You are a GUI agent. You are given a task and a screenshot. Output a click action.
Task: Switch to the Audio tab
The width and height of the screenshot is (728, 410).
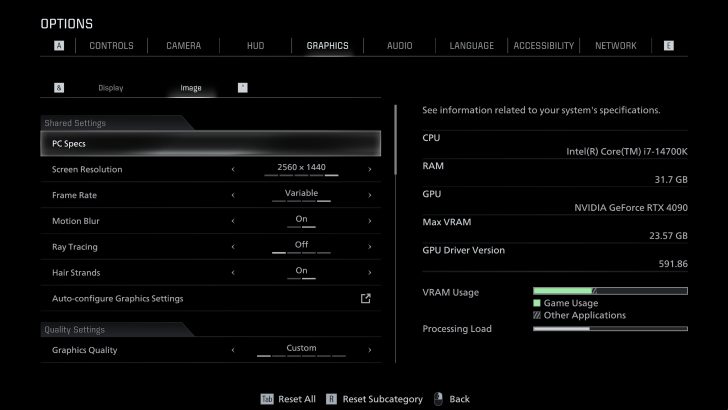(x=400, y=46)
